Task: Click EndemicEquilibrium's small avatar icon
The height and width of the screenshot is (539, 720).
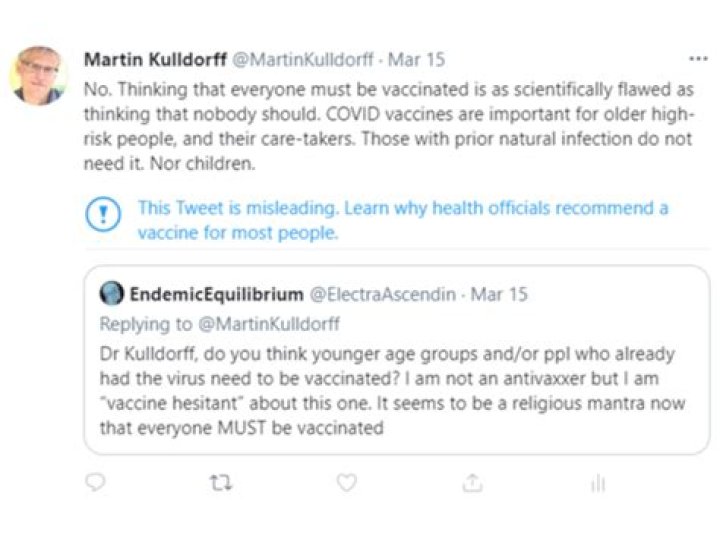Action: [x=111, y=294]
